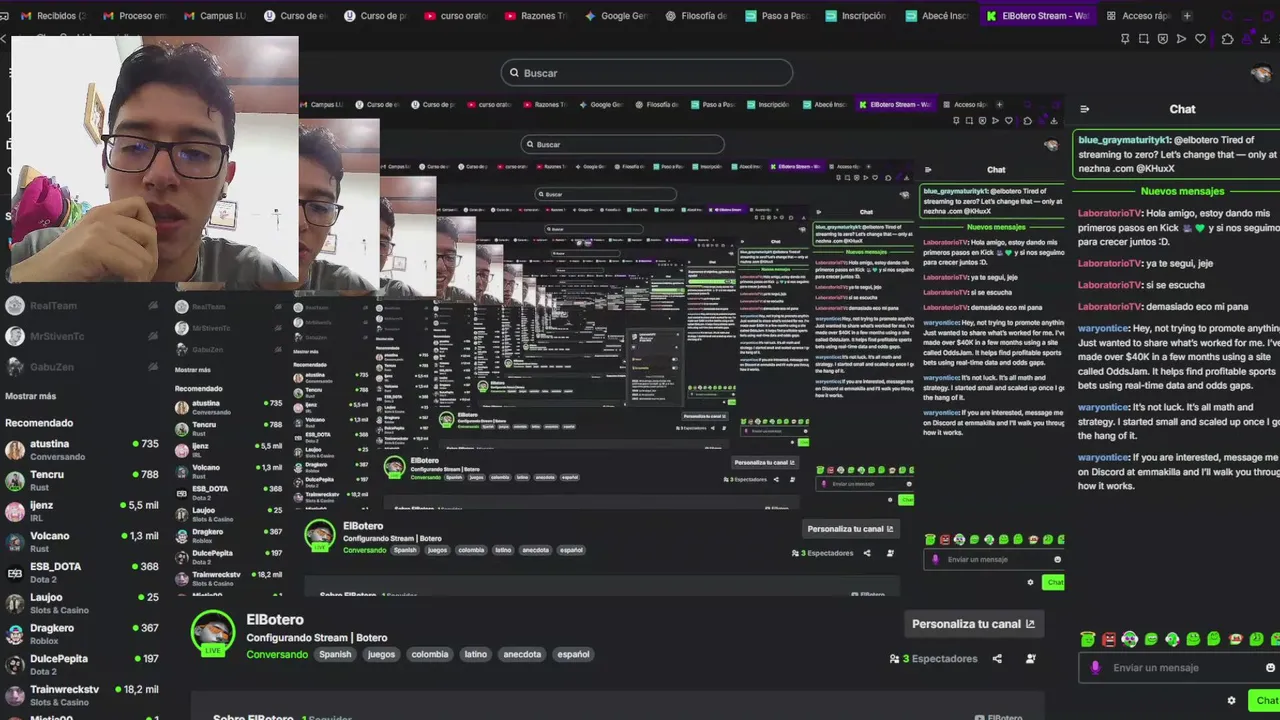The image size is (1280, 720).
Task: Click the colombia tag
Action: [430, 655]
